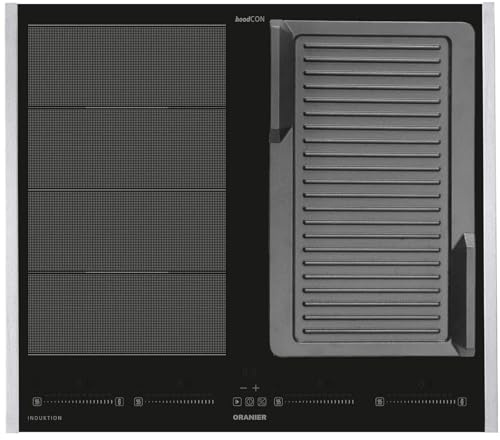Tap the zone key starting the second slider
The width and height of the screenshot is (500, 440).
click(x=138, y=402)
